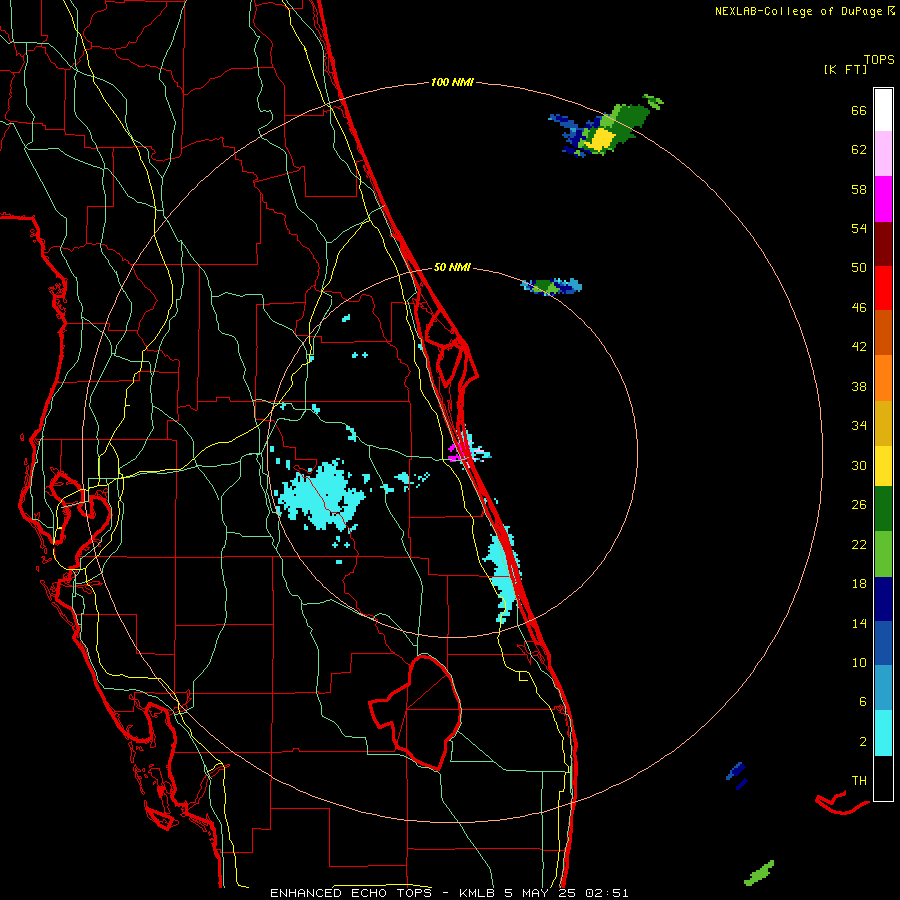Click the 50 NMI range ring label
This screenshot has width=900, height=900.
452,267
